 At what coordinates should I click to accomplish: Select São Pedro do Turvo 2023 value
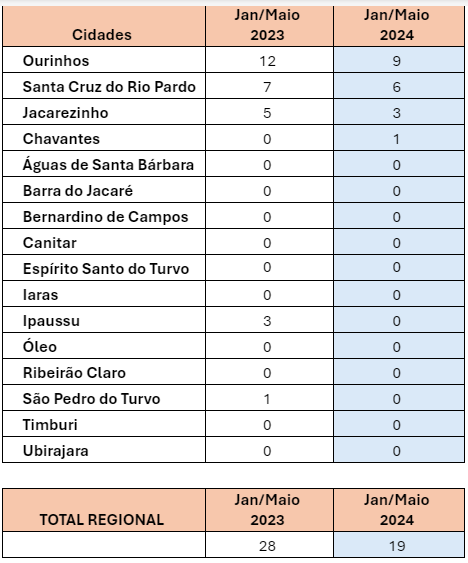click(x=269, y=398)
